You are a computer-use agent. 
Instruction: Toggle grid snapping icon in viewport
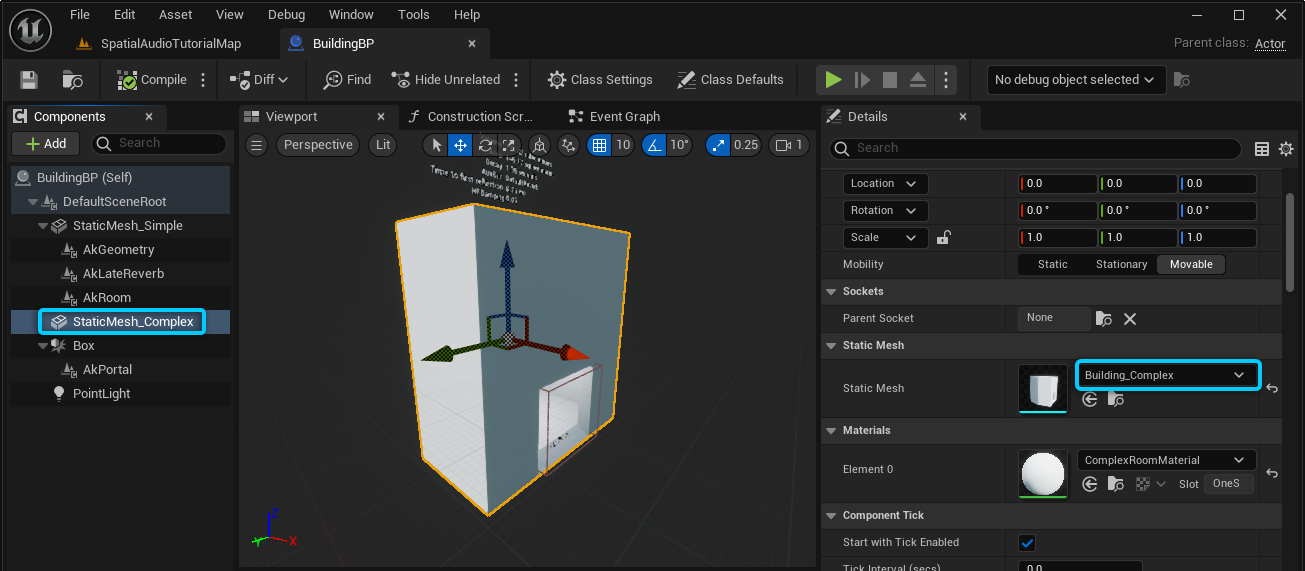599,145
